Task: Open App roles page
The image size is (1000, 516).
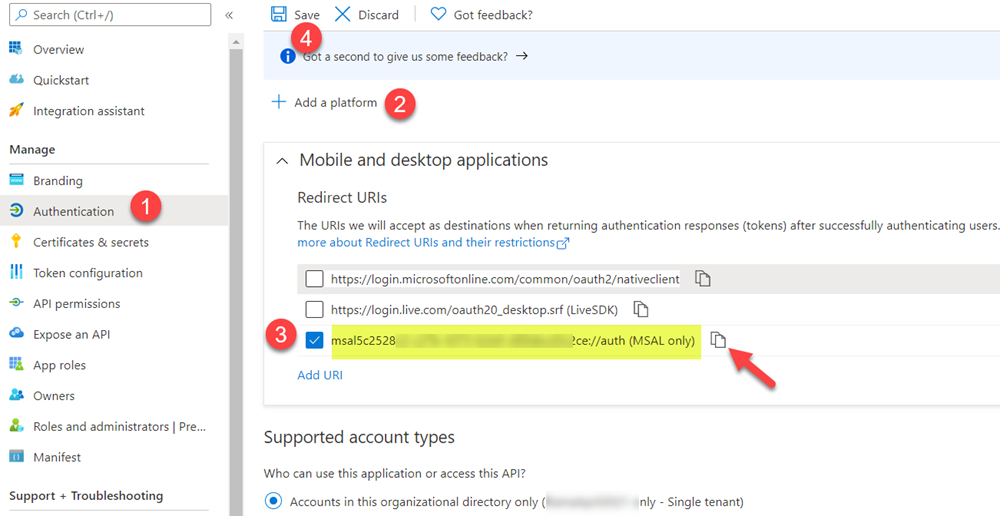Action: (59, 365)
